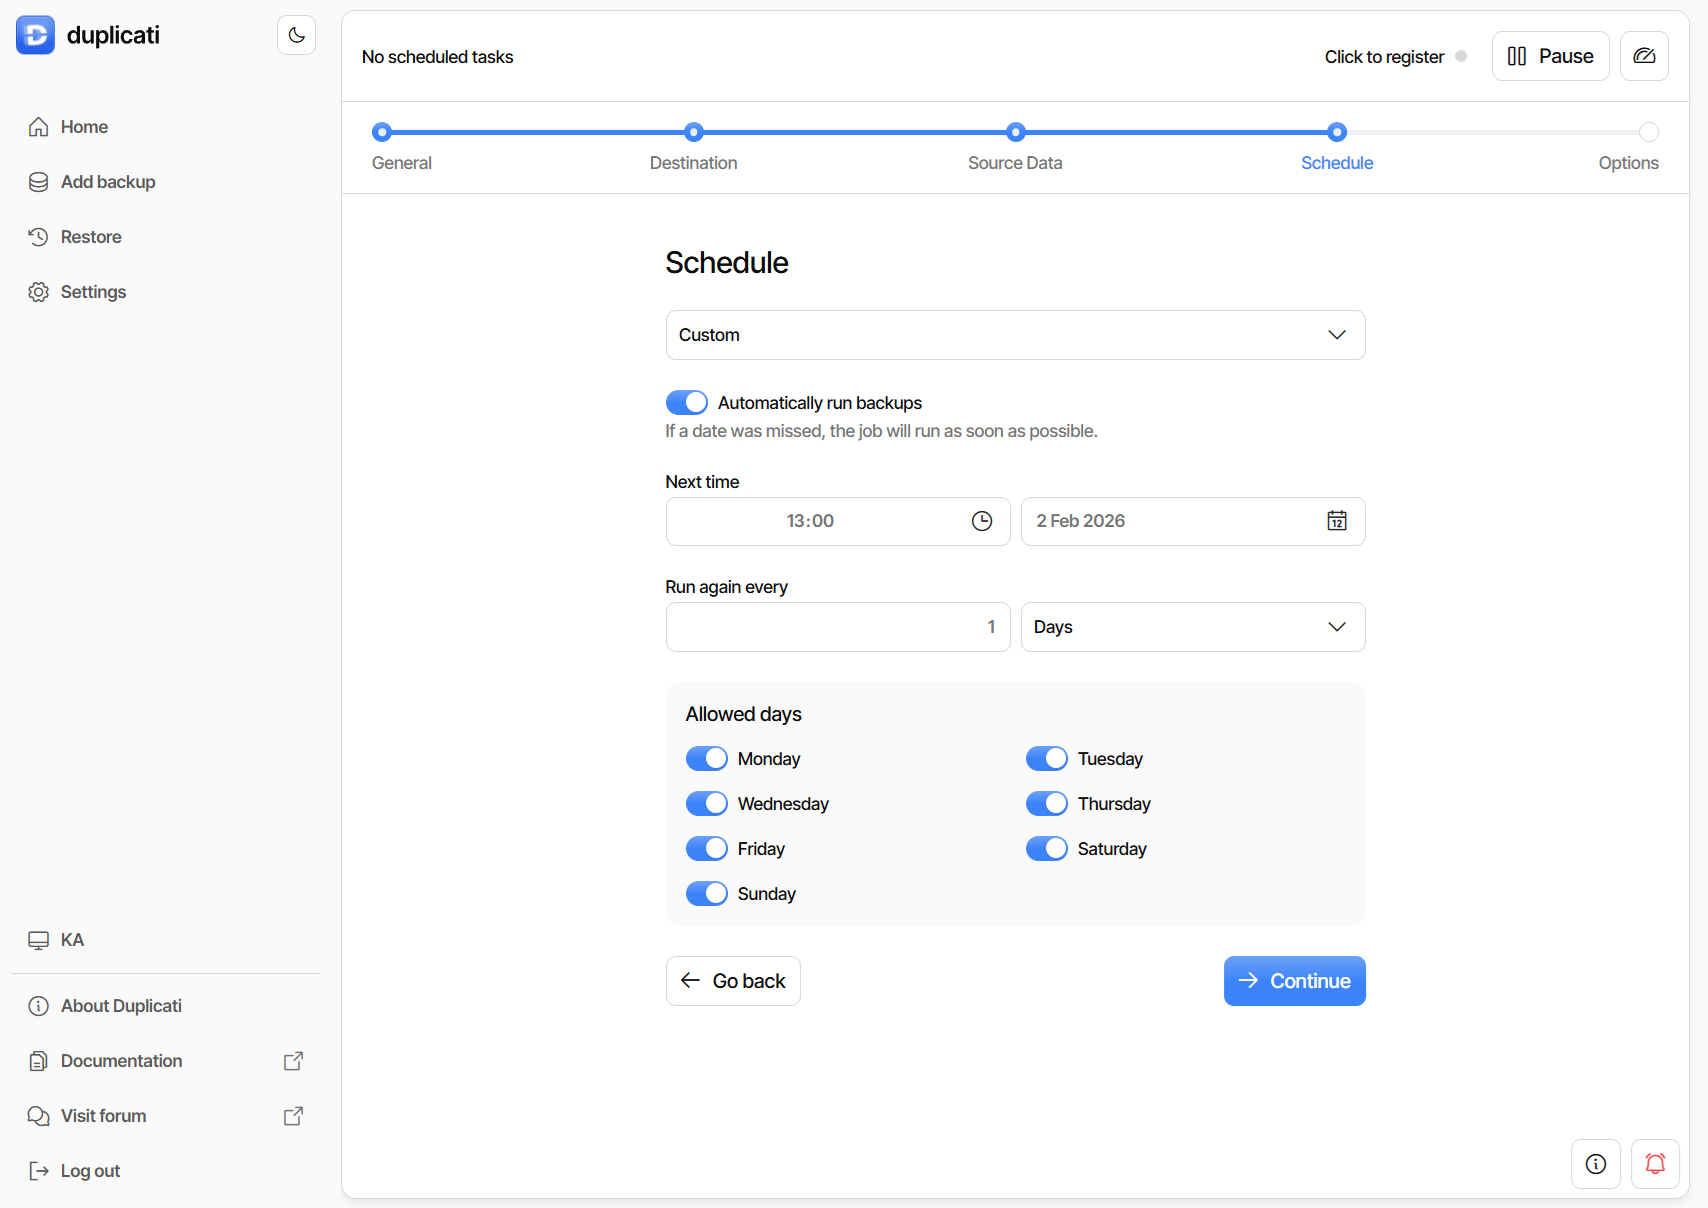Select Restore in the sidebar

(90, 237)
